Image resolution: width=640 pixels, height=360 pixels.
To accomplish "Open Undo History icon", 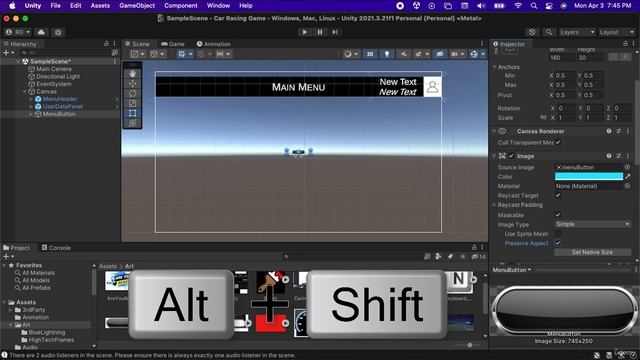I will [532, 32].
